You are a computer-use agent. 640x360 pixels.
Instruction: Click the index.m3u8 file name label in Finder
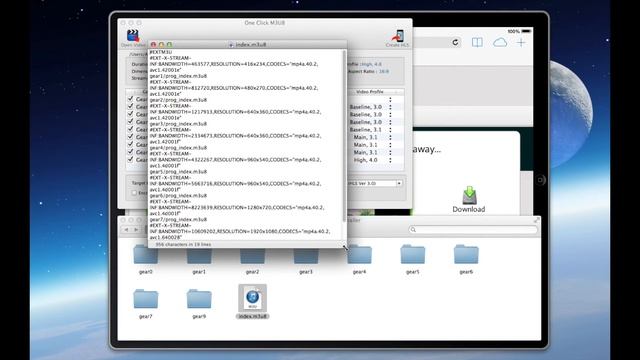tap(253, 316)
